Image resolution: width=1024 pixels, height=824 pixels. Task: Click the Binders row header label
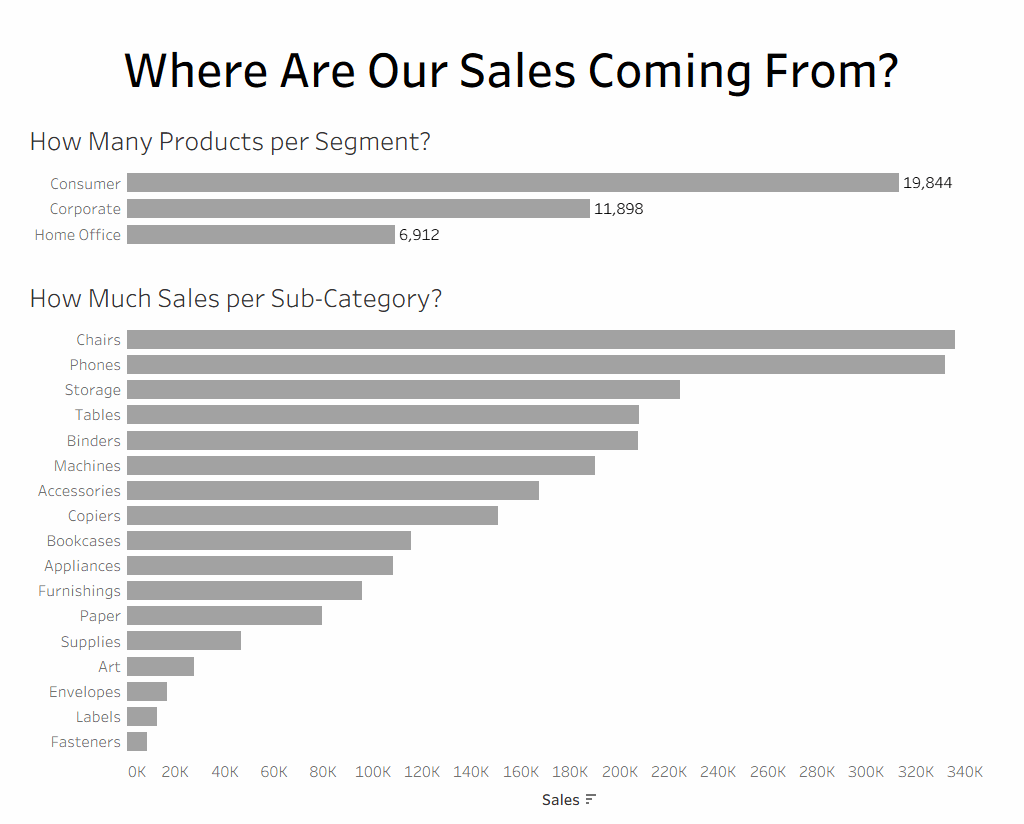[94, 441]
